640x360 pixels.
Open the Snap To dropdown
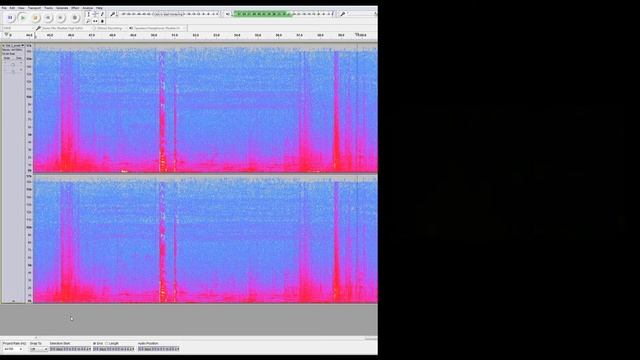pos(39,349)
